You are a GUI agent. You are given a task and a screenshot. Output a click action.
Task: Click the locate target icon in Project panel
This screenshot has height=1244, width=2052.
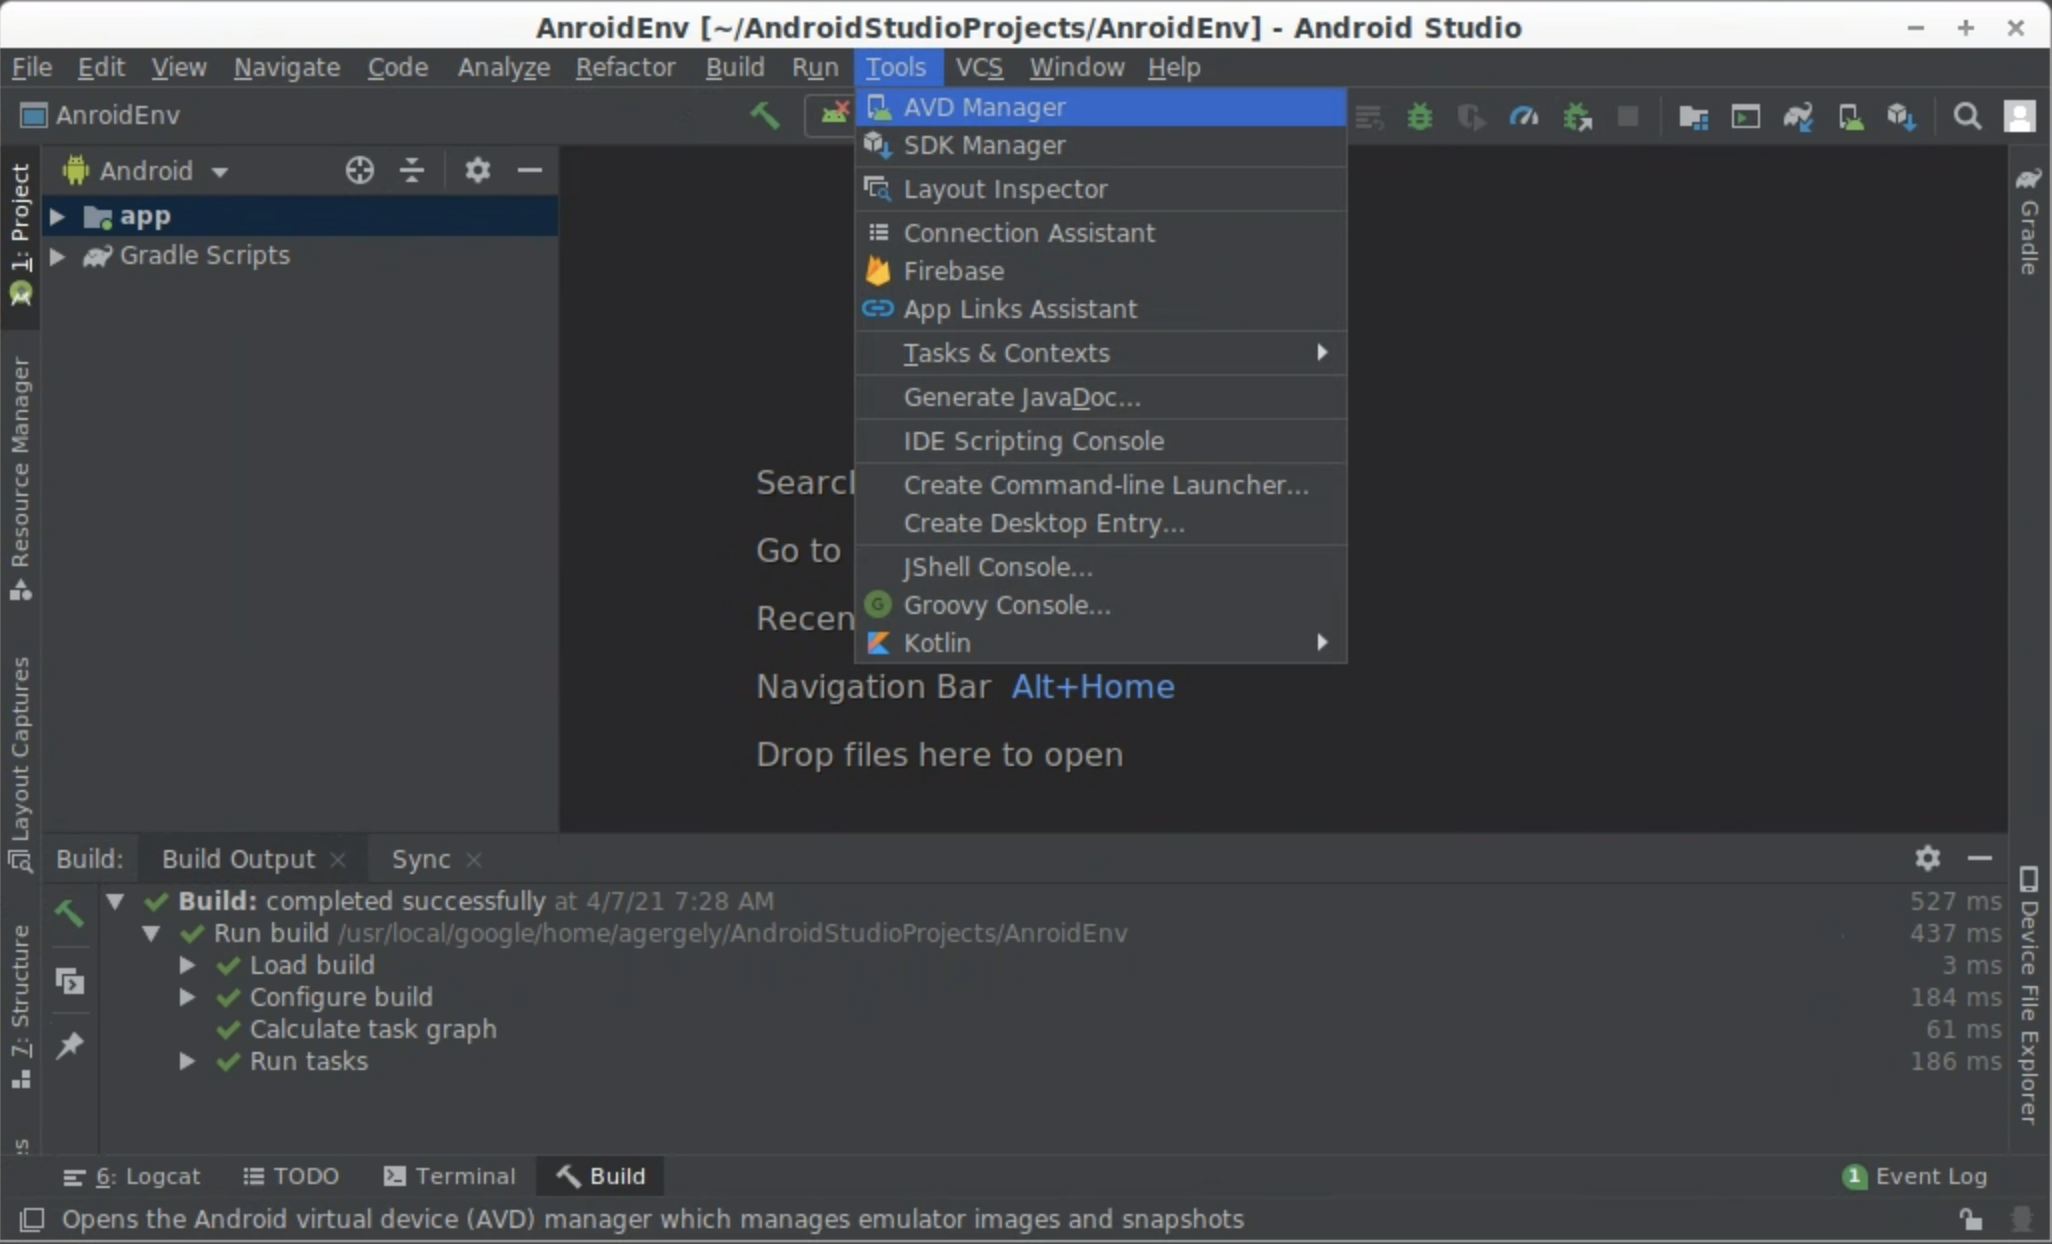click(x=359, y=170)
